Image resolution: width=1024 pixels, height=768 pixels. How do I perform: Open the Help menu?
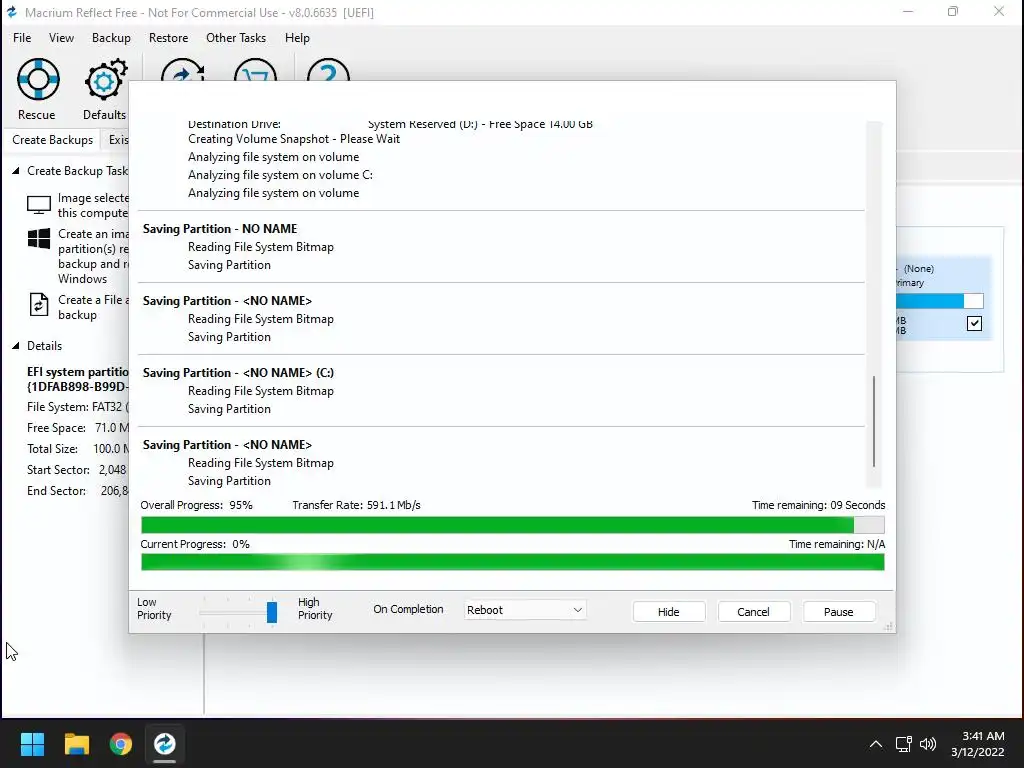pyautogui.click(x=297, y=38)
